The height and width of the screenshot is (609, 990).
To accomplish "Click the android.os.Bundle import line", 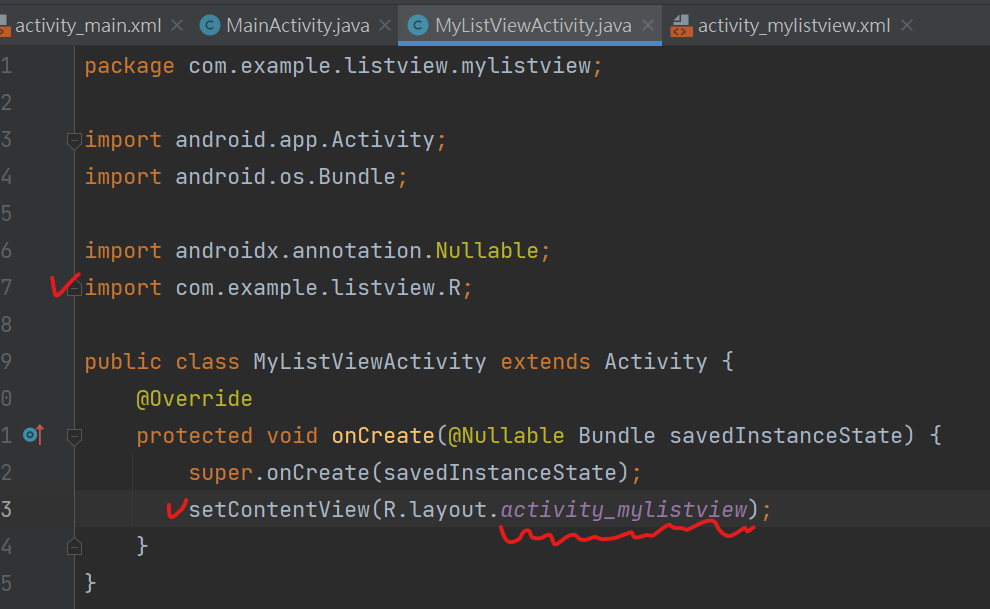I will 246,177.
